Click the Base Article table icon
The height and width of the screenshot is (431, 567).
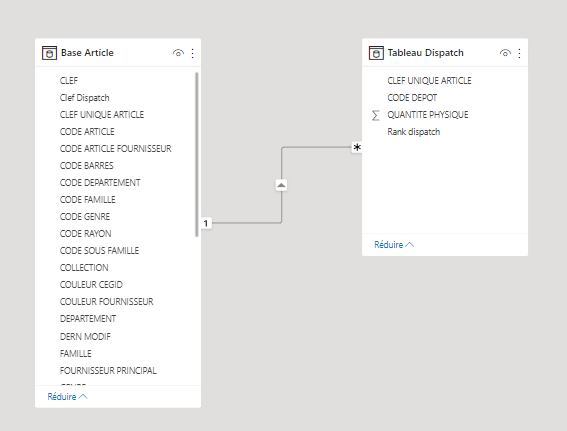50,53
